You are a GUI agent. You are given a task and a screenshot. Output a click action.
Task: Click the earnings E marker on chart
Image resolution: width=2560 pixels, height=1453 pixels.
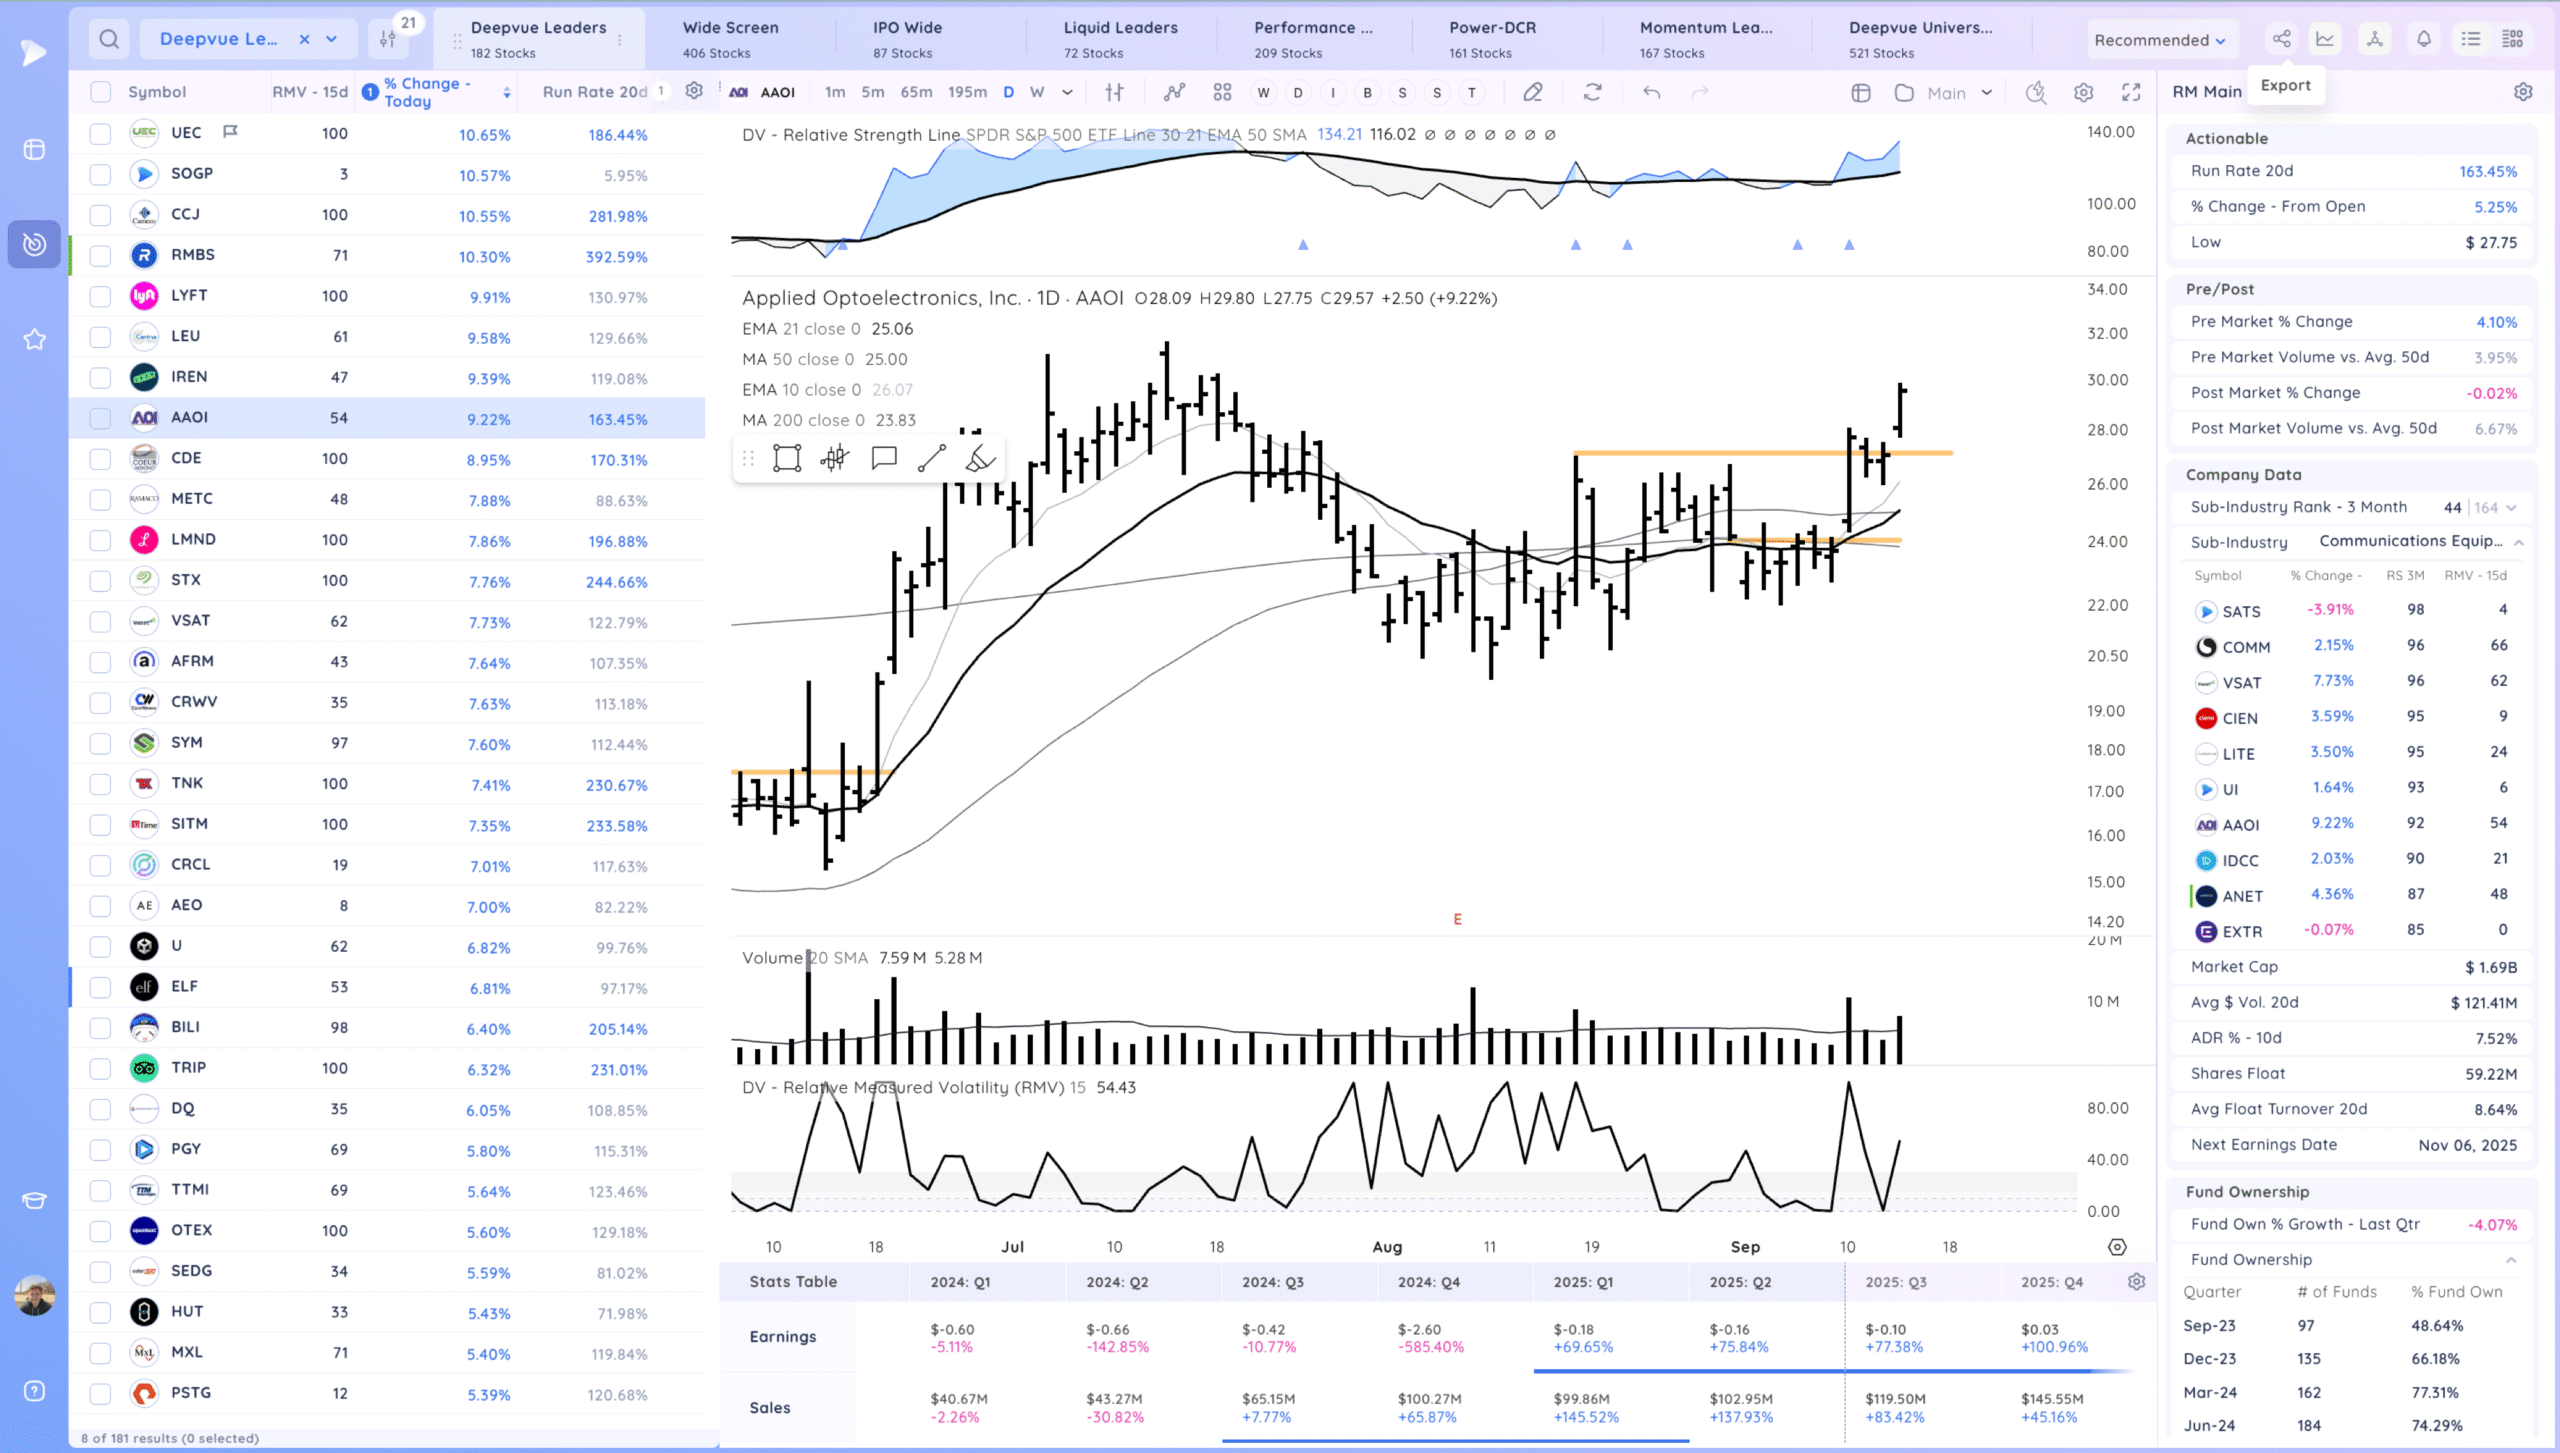tap(1457, 919)
